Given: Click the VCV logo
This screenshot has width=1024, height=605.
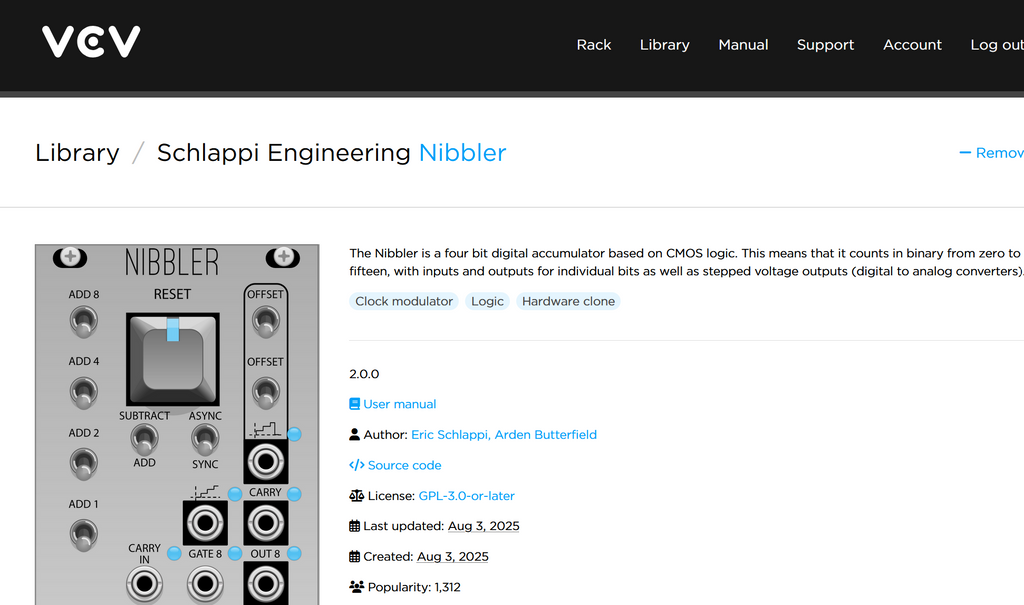Looking at the screenshot, I should (x=91, y=42).
